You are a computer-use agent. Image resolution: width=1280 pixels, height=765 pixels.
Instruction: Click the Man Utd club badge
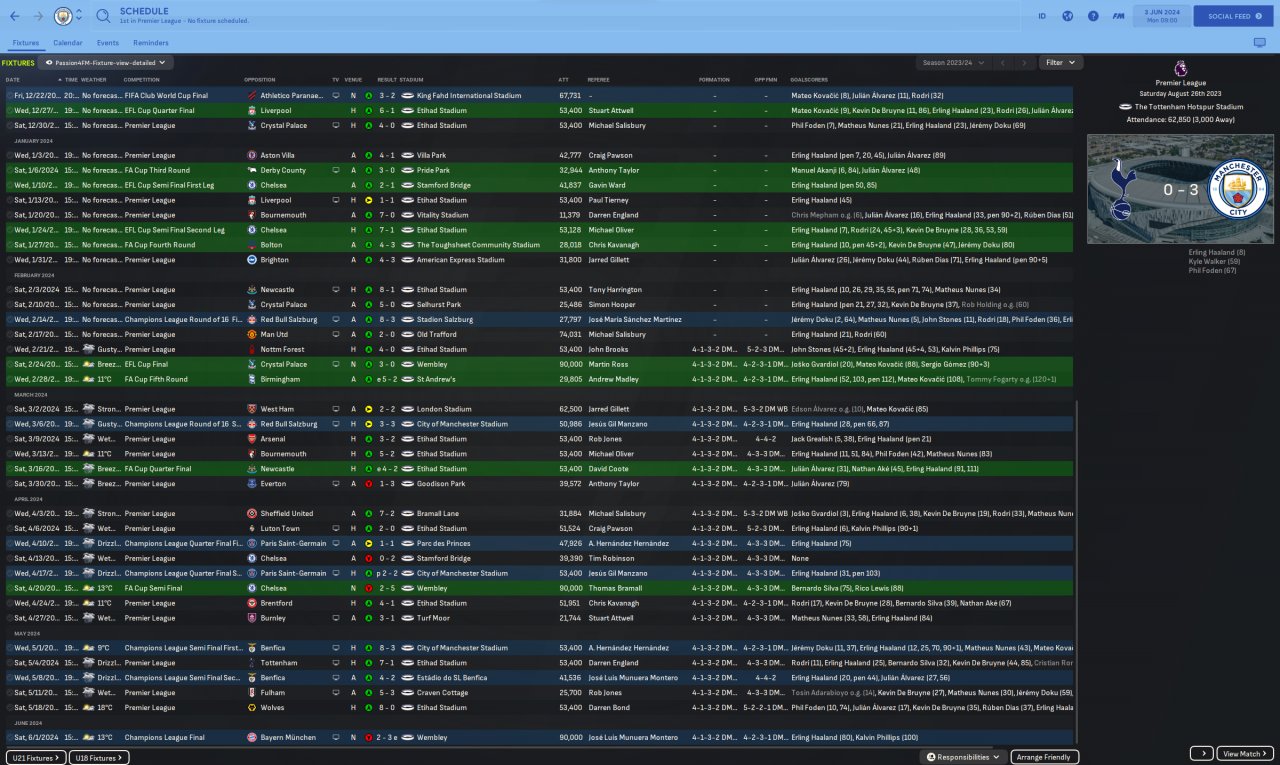click(251, 335)
